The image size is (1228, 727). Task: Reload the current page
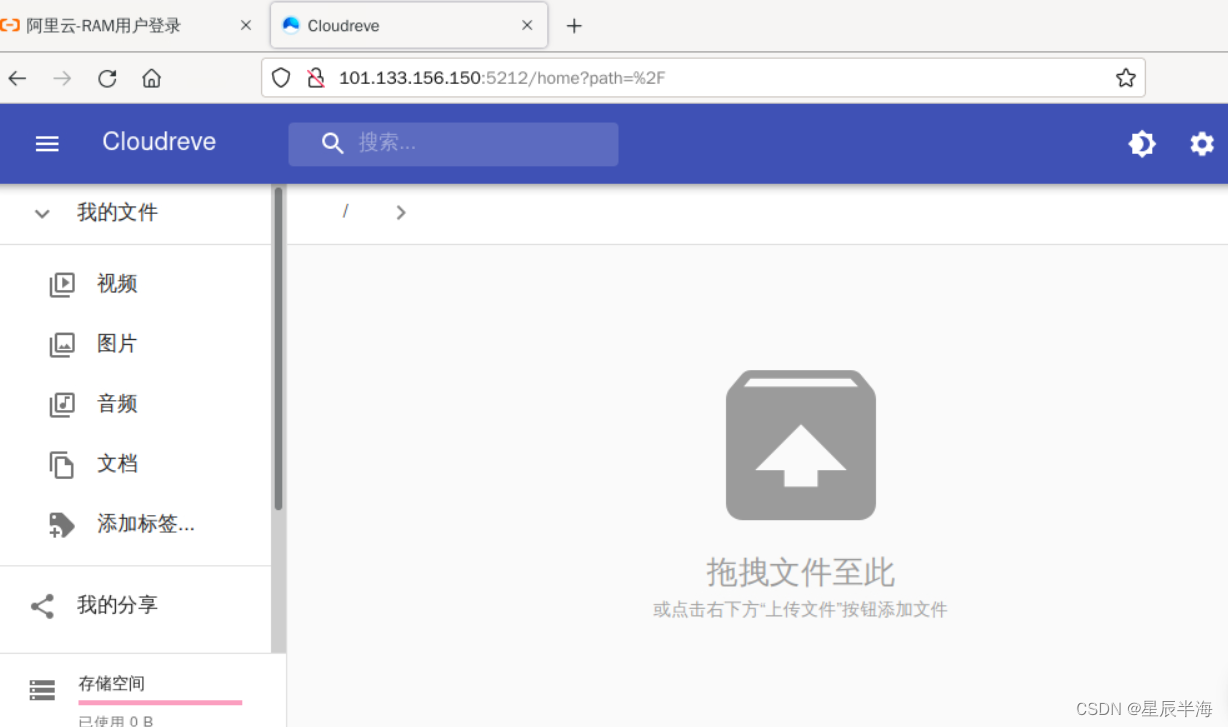[x=107, y=78]
